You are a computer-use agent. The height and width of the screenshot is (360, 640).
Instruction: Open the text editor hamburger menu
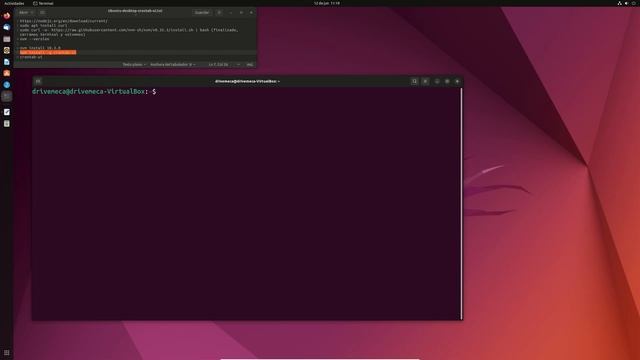click(x=219, y=13)
